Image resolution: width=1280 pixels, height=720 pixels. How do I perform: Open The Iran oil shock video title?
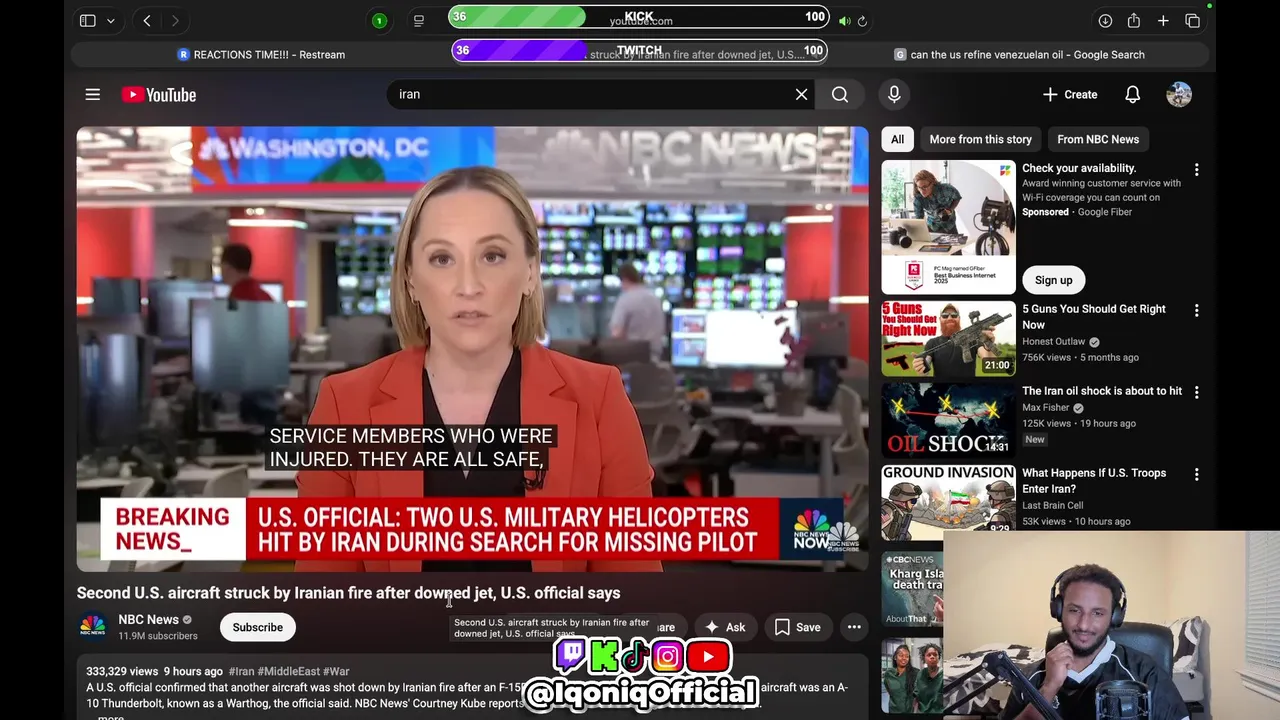1102,391
